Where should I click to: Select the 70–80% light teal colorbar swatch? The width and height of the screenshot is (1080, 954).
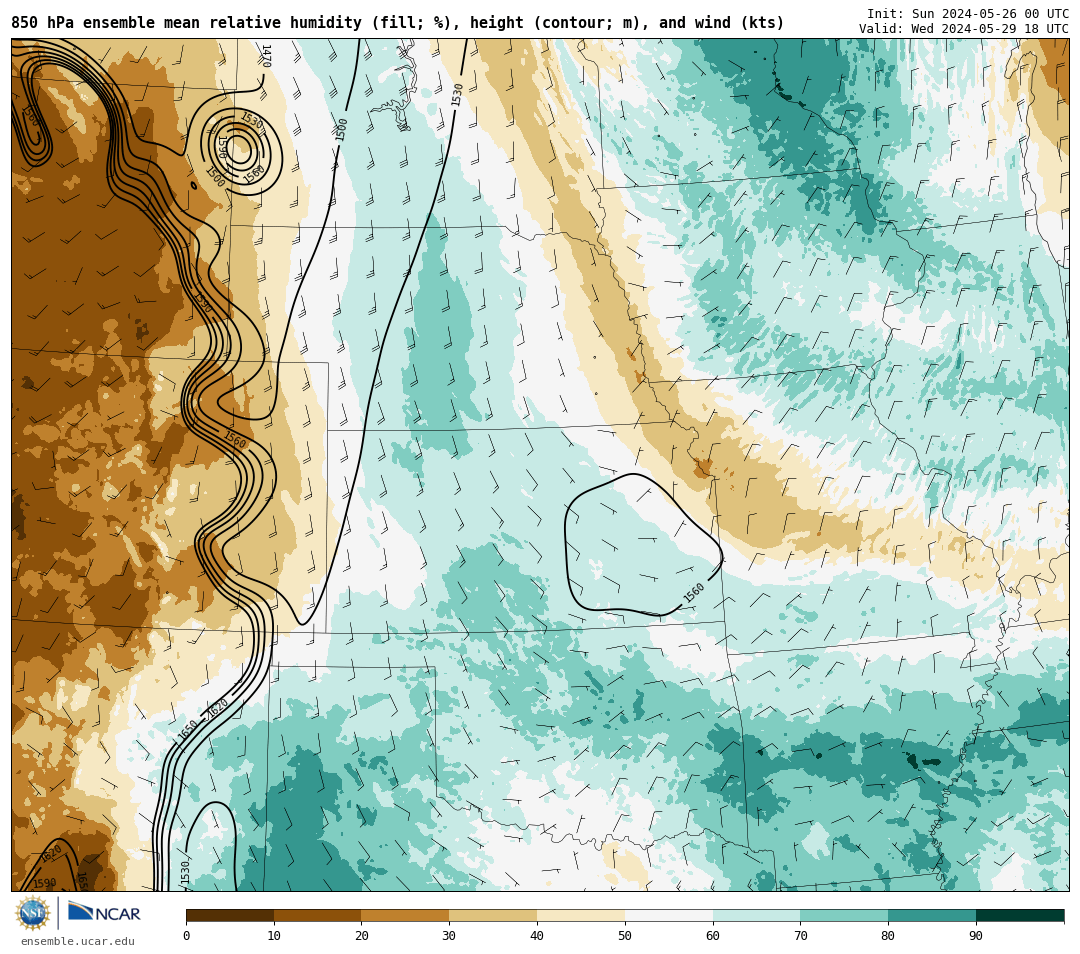844,915
